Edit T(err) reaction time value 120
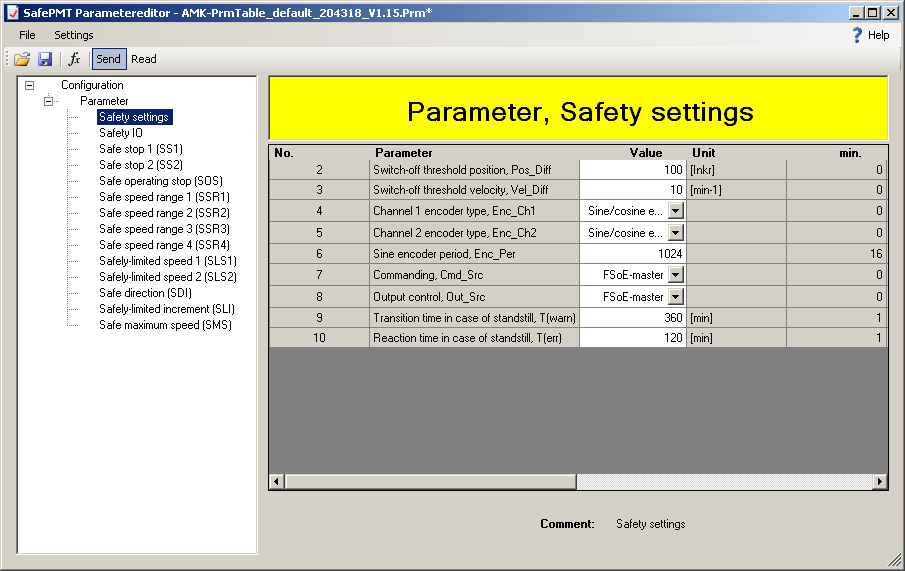This screenshot has width=905, height=571. click(633, 338)
